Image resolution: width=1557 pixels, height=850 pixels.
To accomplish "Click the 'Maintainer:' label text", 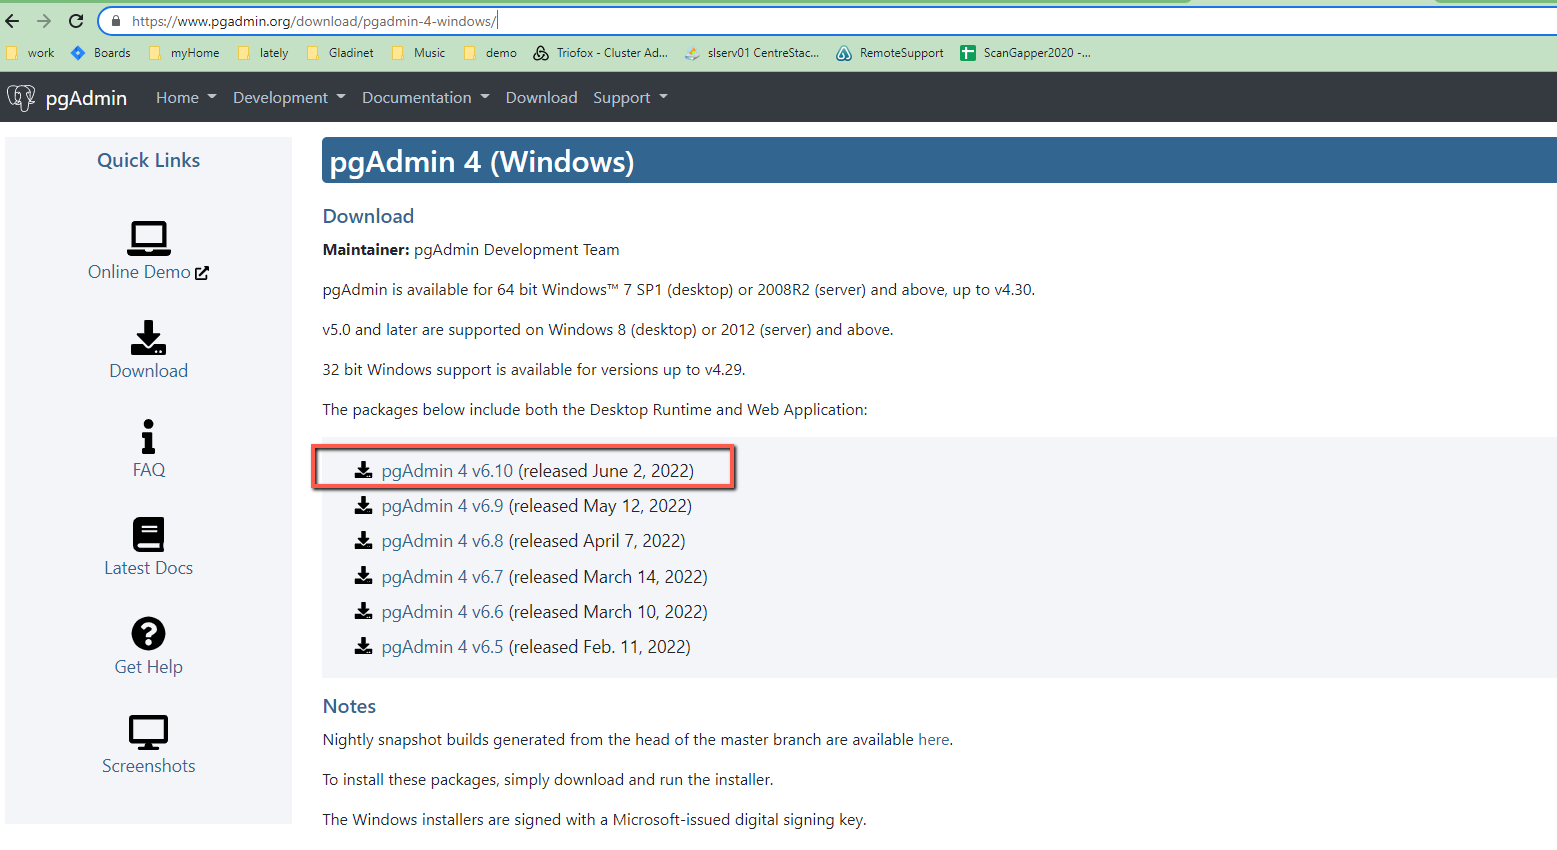I will pyautogui.click(x=366, y=250).
